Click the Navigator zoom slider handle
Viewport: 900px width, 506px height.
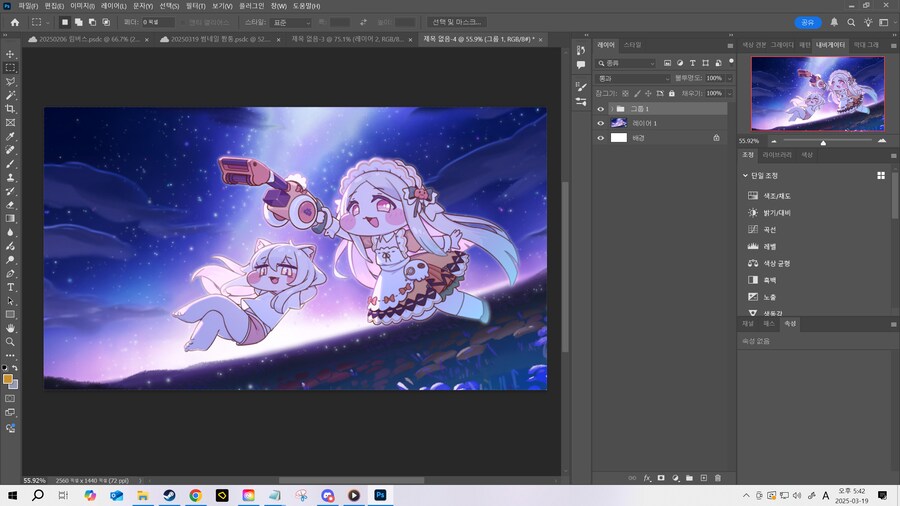pyautogui.click(x=823, y=142)
